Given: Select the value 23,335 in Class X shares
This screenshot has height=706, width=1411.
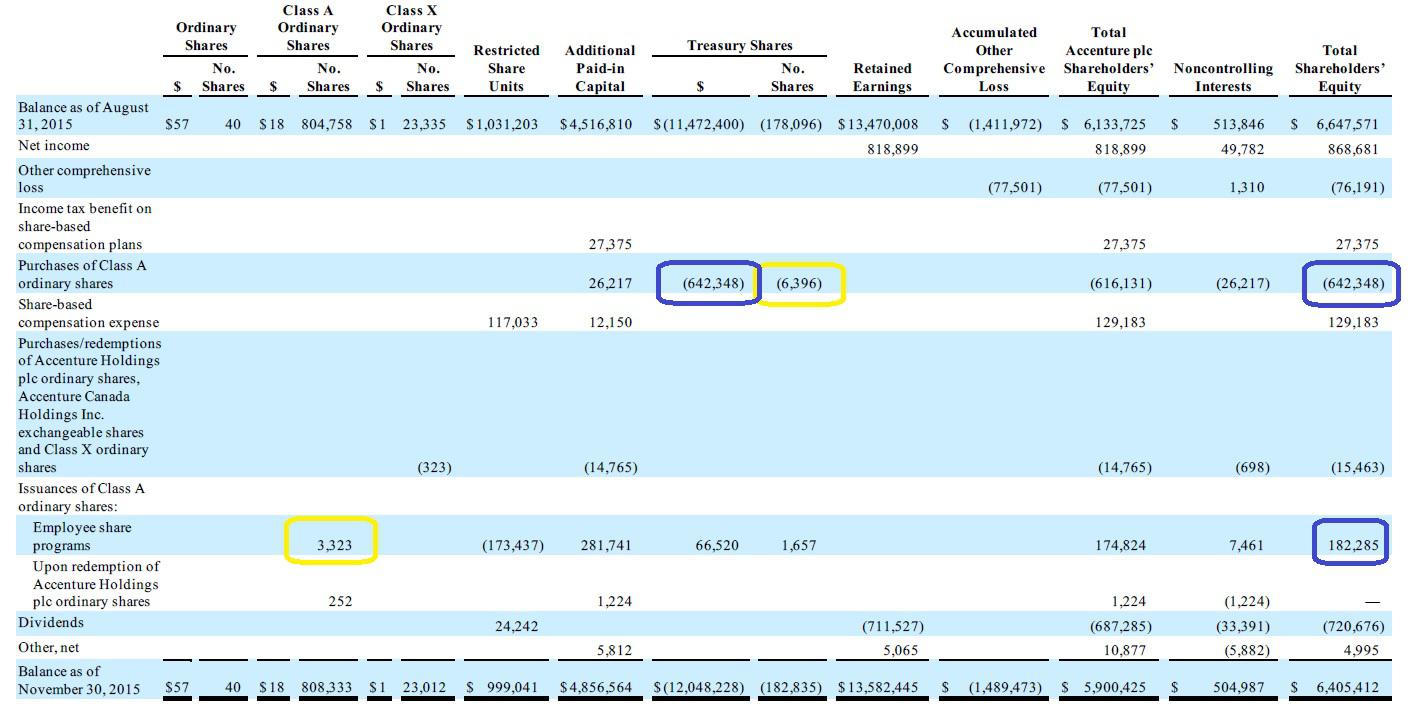Looking at the screenshot, I should click(426, 125).
